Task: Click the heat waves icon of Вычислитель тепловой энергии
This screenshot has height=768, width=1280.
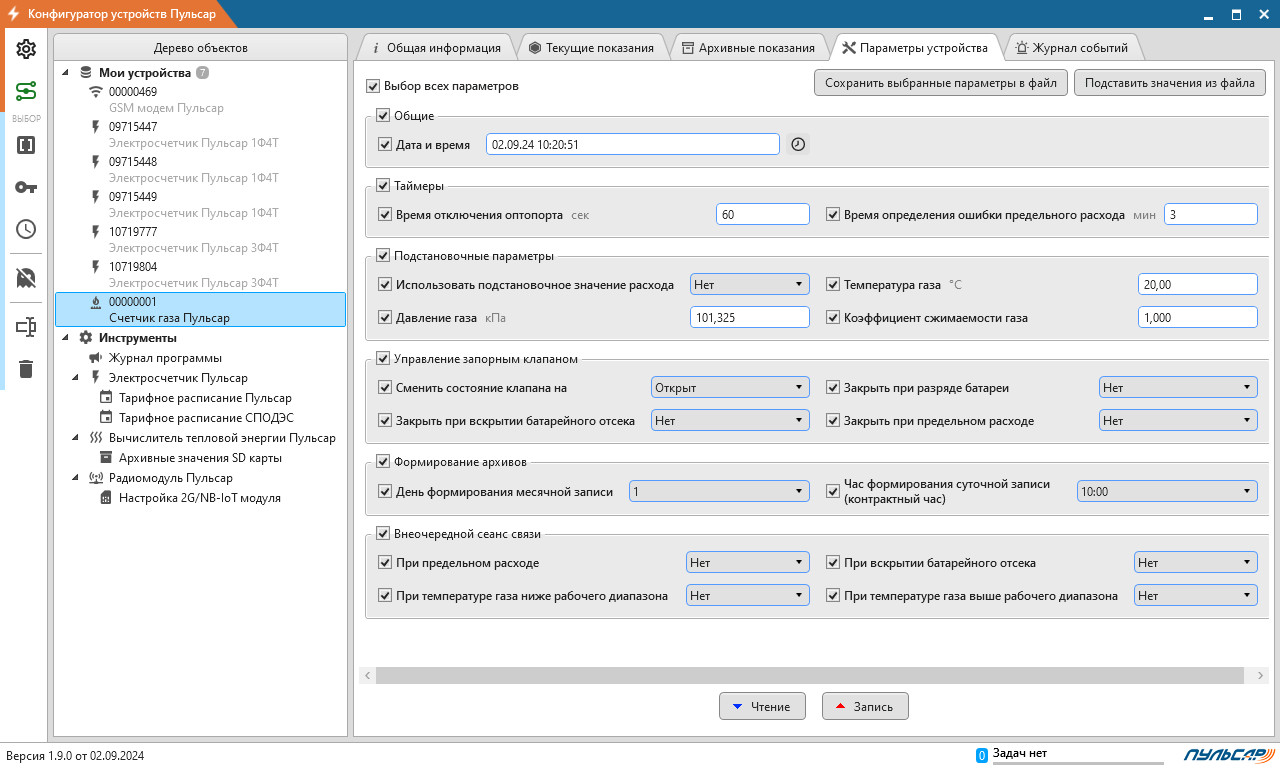Action: pos(96,437)
